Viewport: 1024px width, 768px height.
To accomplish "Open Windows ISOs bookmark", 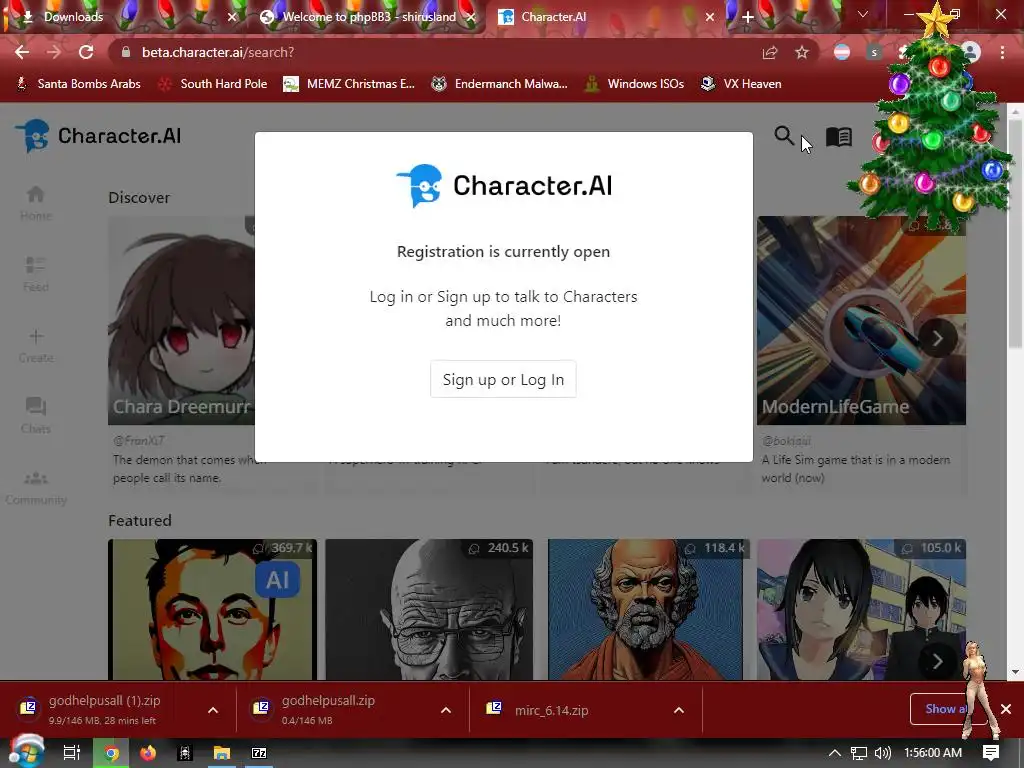I will point(634,84).
